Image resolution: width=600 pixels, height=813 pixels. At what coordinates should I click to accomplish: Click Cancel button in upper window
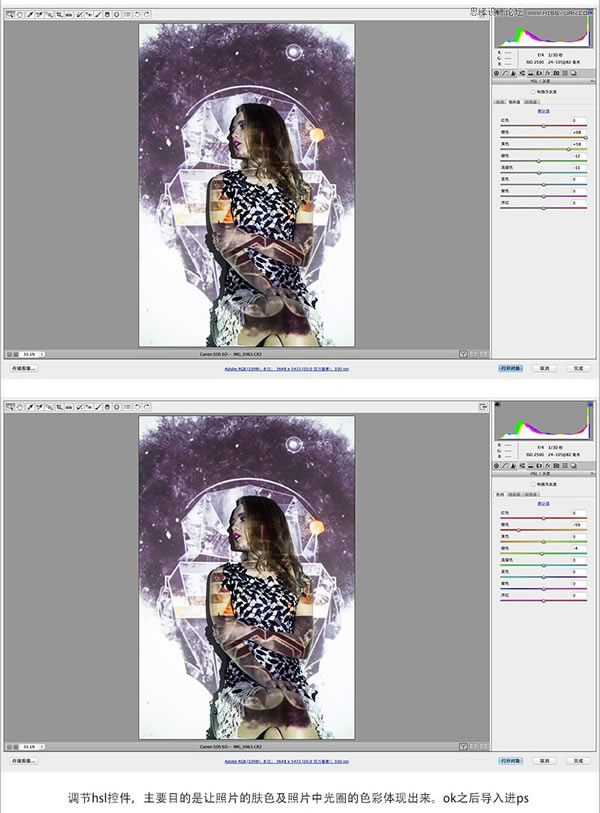pyautogui.click(x=545, y=368)
